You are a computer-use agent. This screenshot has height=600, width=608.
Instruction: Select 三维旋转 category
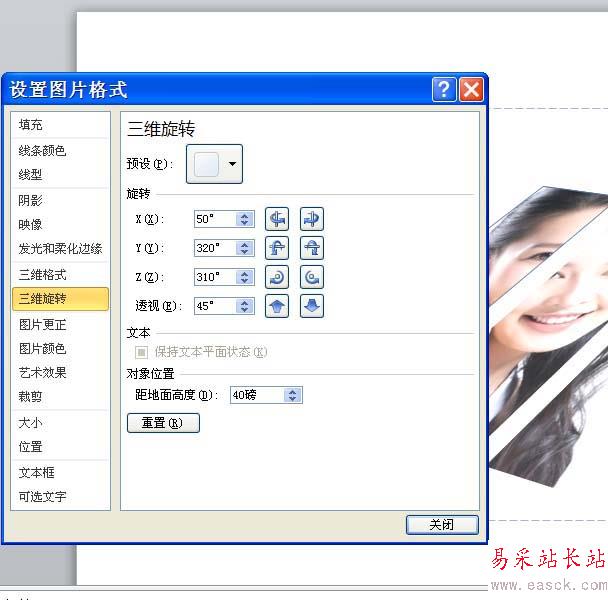click(60, 299)
